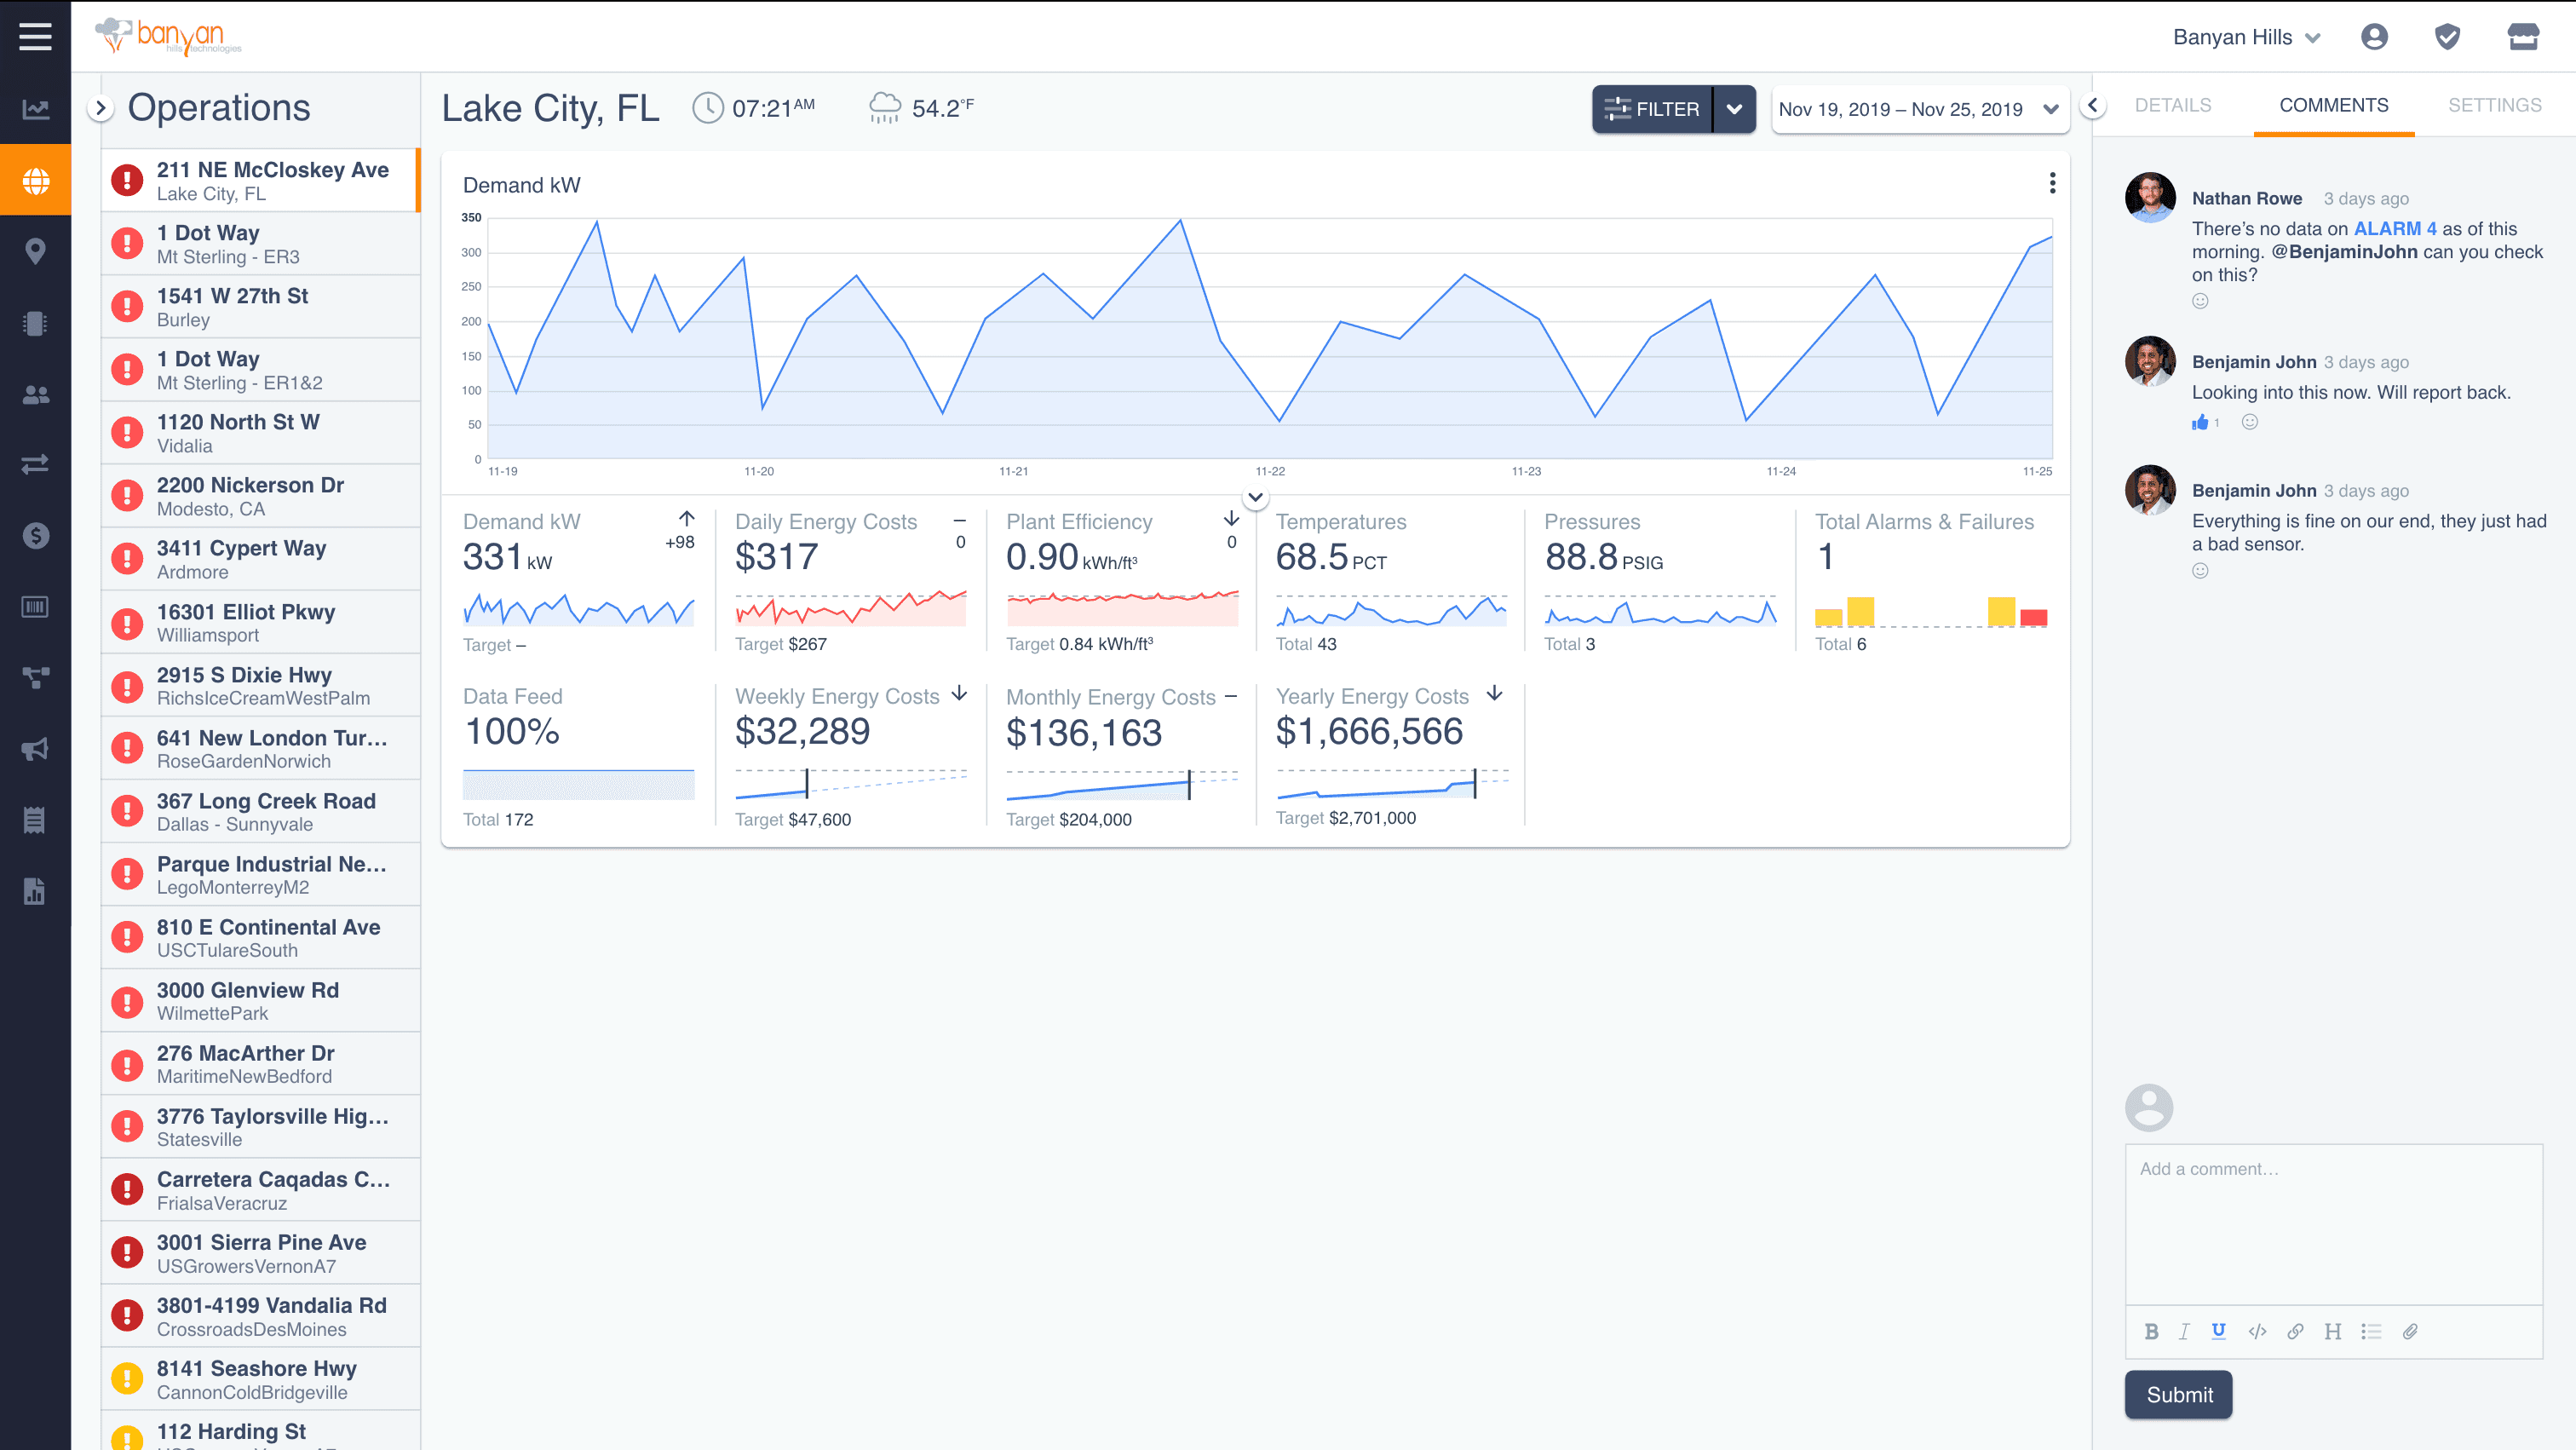The height and width of the screenshot is (1450, 2576).
Task: Open the megaphone announcements icon
Action: click(x=35, y=749)
